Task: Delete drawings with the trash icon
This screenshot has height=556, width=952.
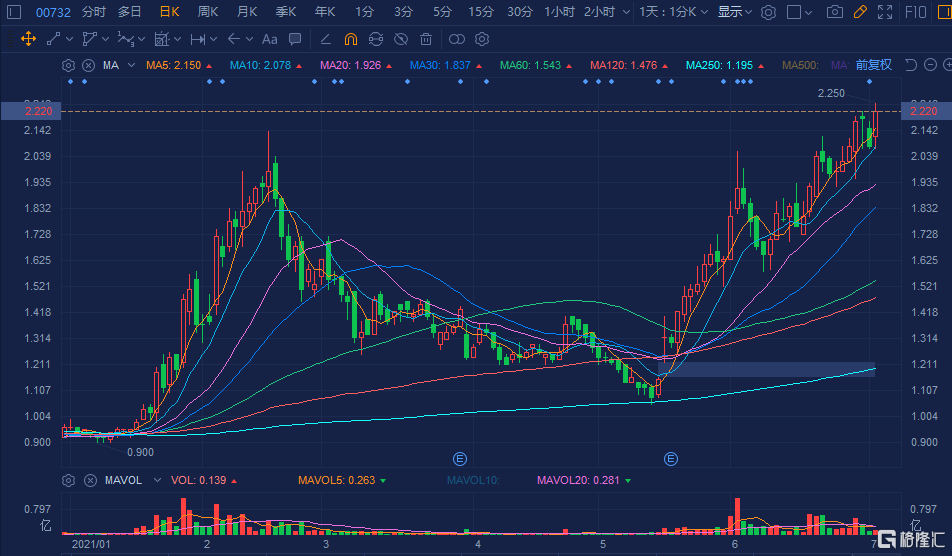Action: 426,39
